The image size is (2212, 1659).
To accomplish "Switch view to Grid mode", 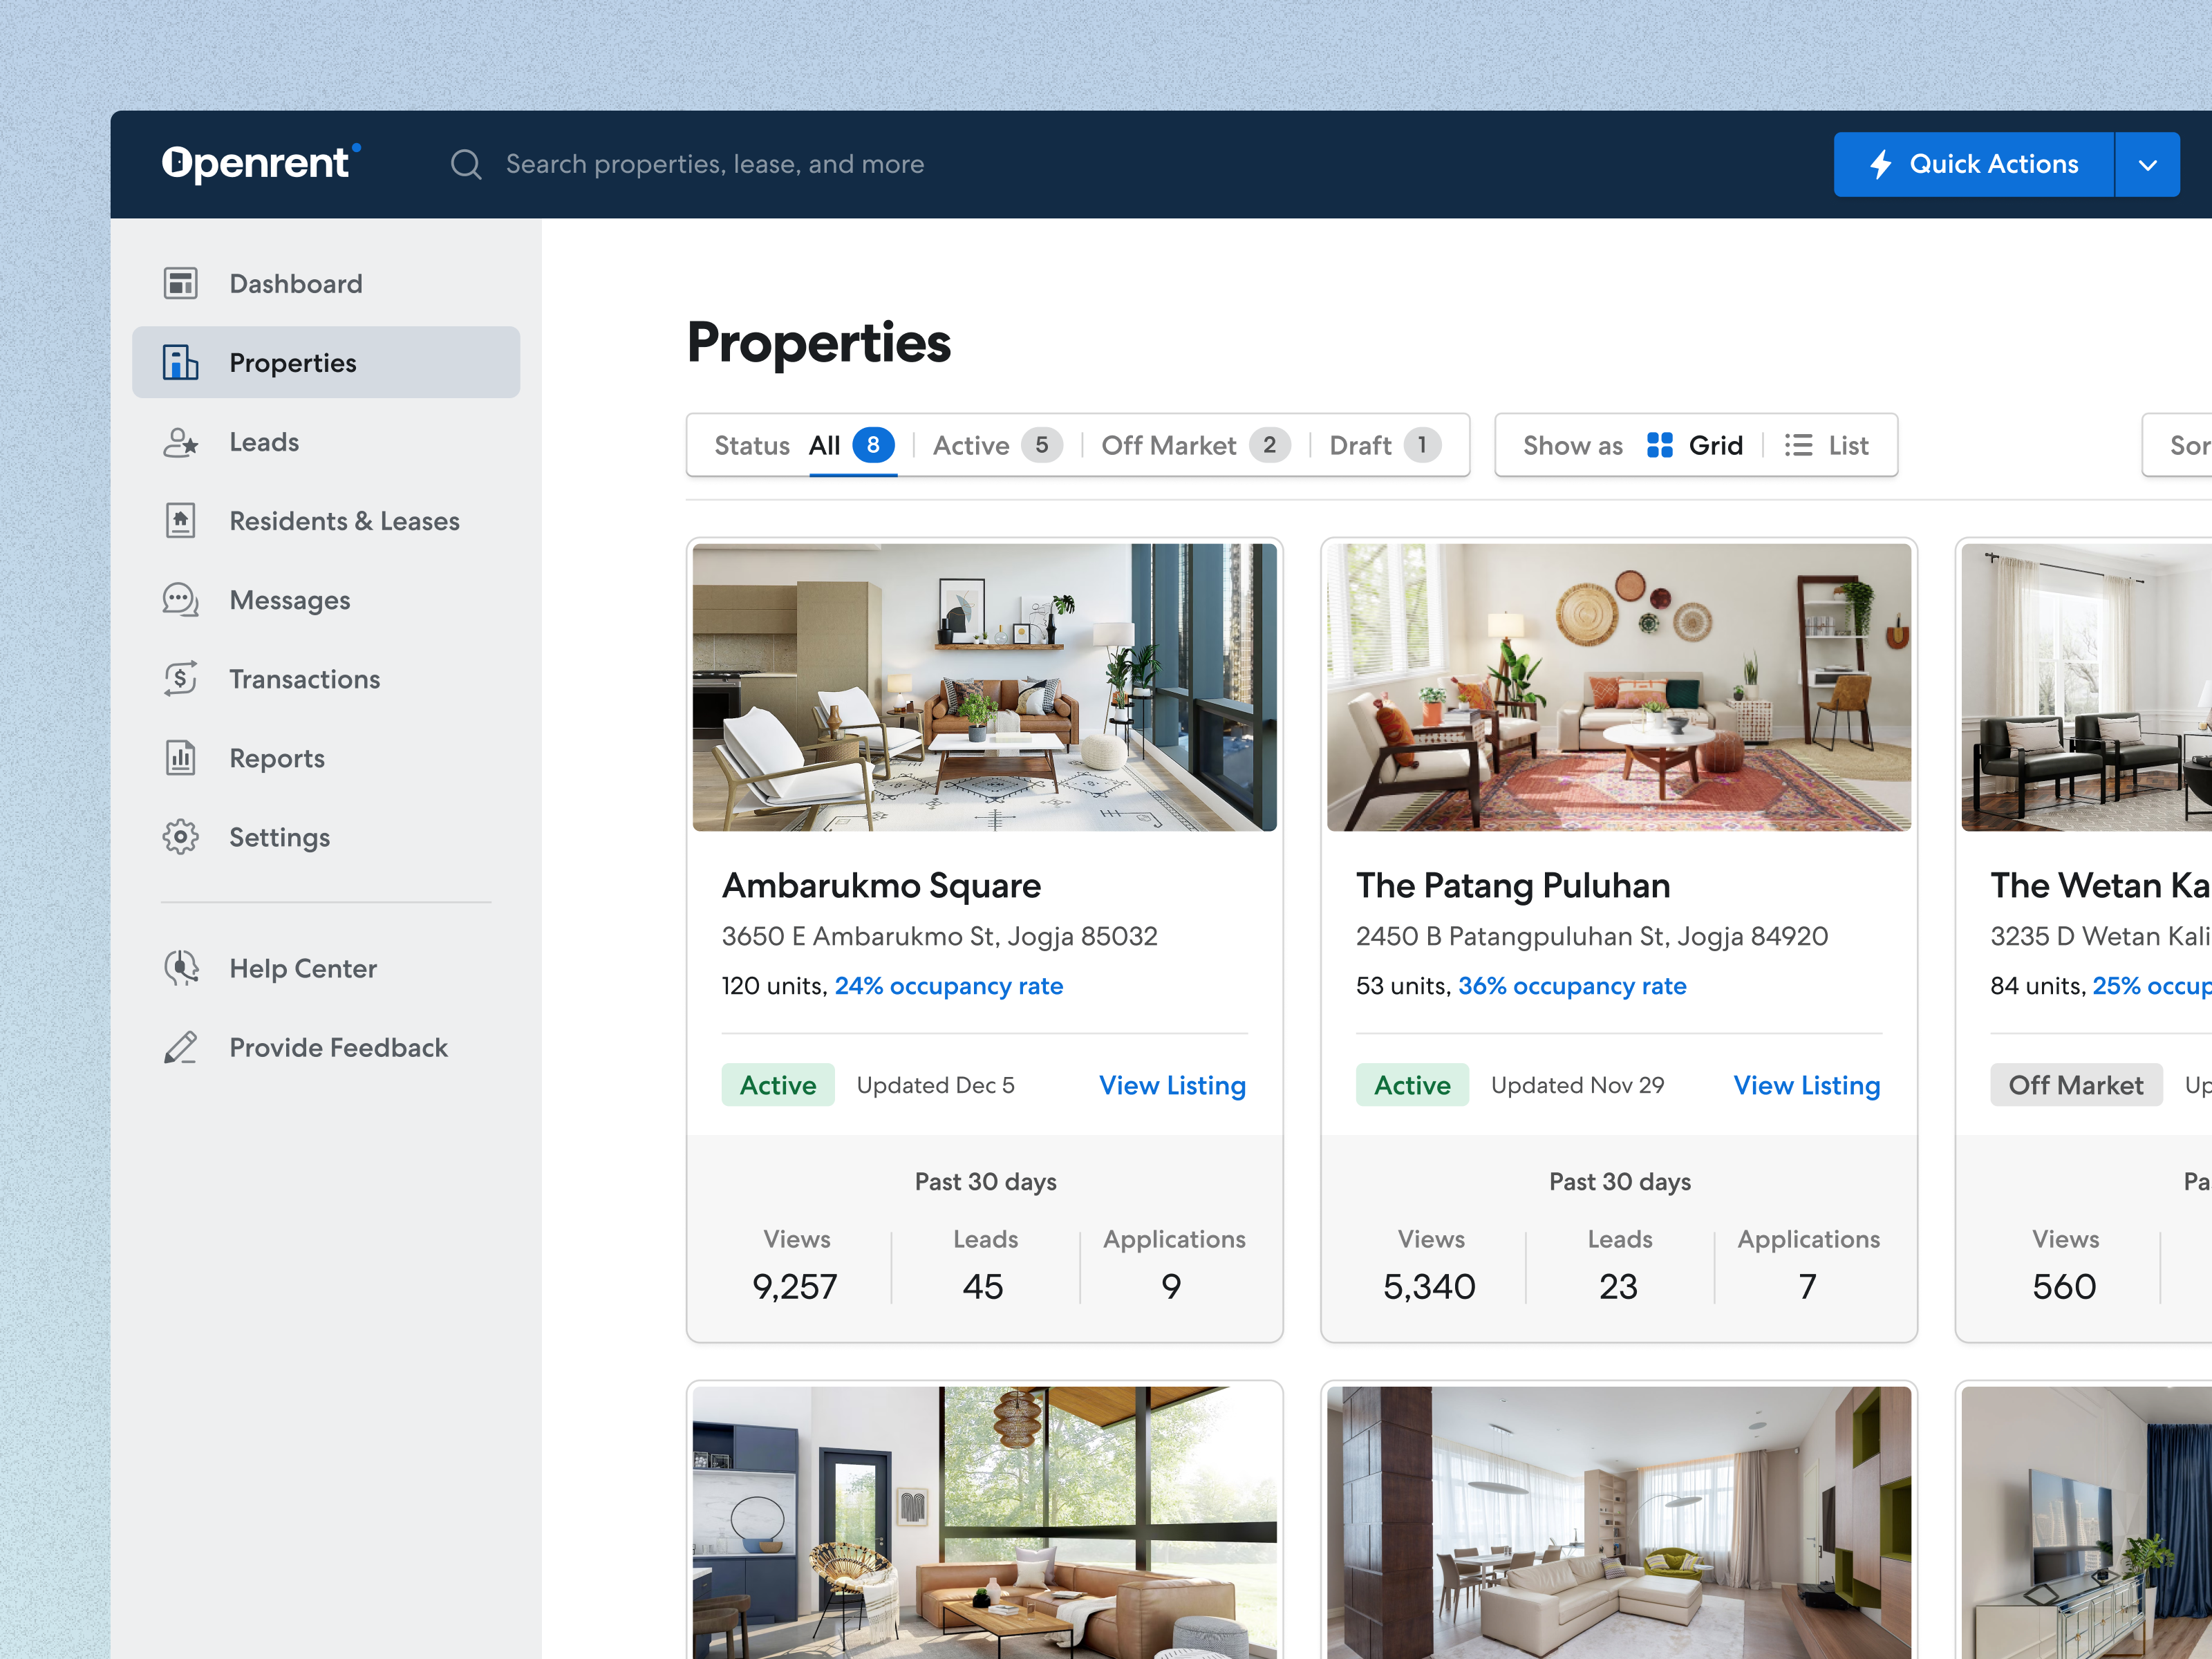I will point(1695,445).
